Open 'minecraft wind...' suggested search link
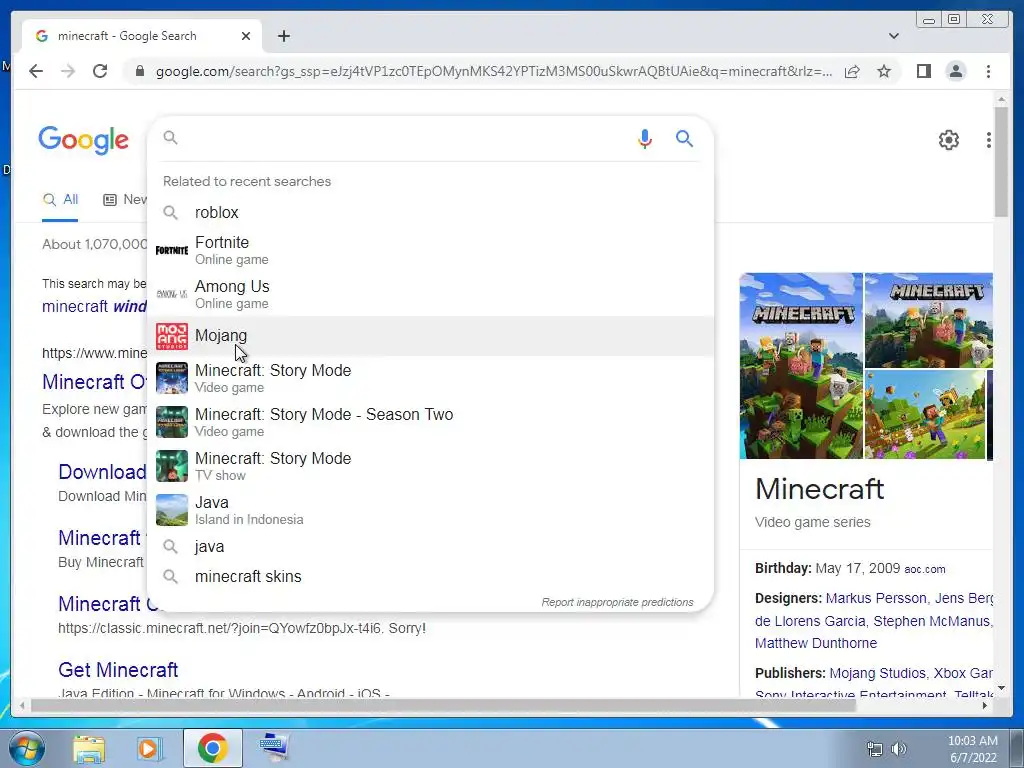Viewport: 1024px width, 768px height. click(95, 306)
